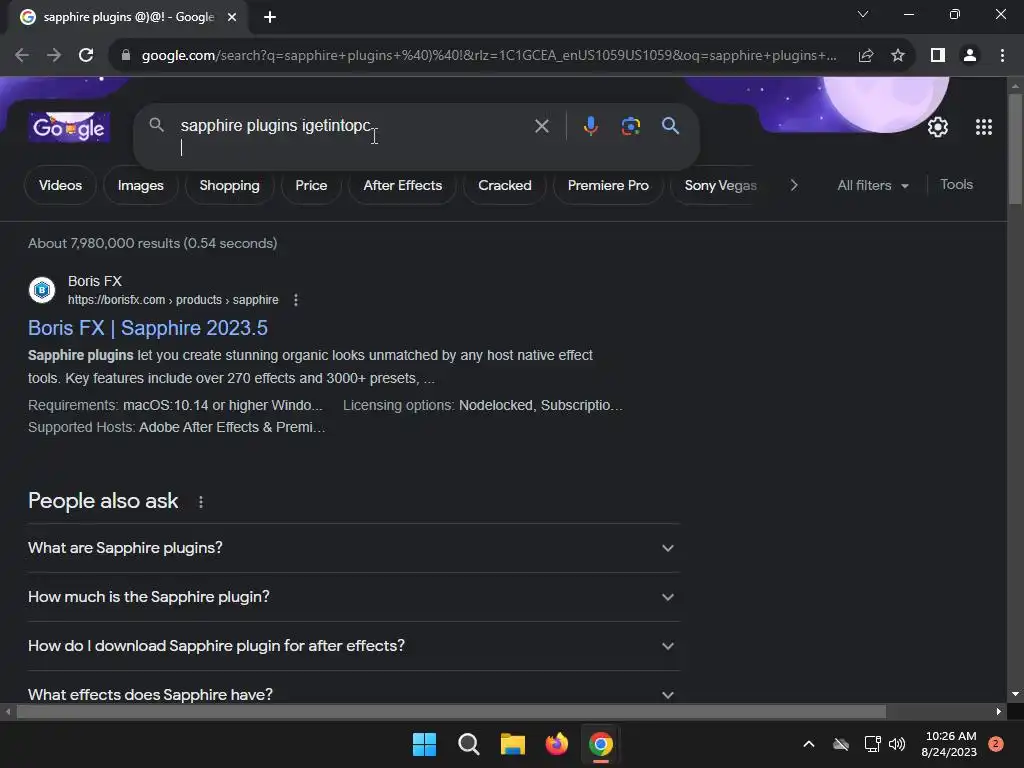This screenshot has width=1024, height=768.
Task: Open search Tools
Action: click(x=956, y=185)
